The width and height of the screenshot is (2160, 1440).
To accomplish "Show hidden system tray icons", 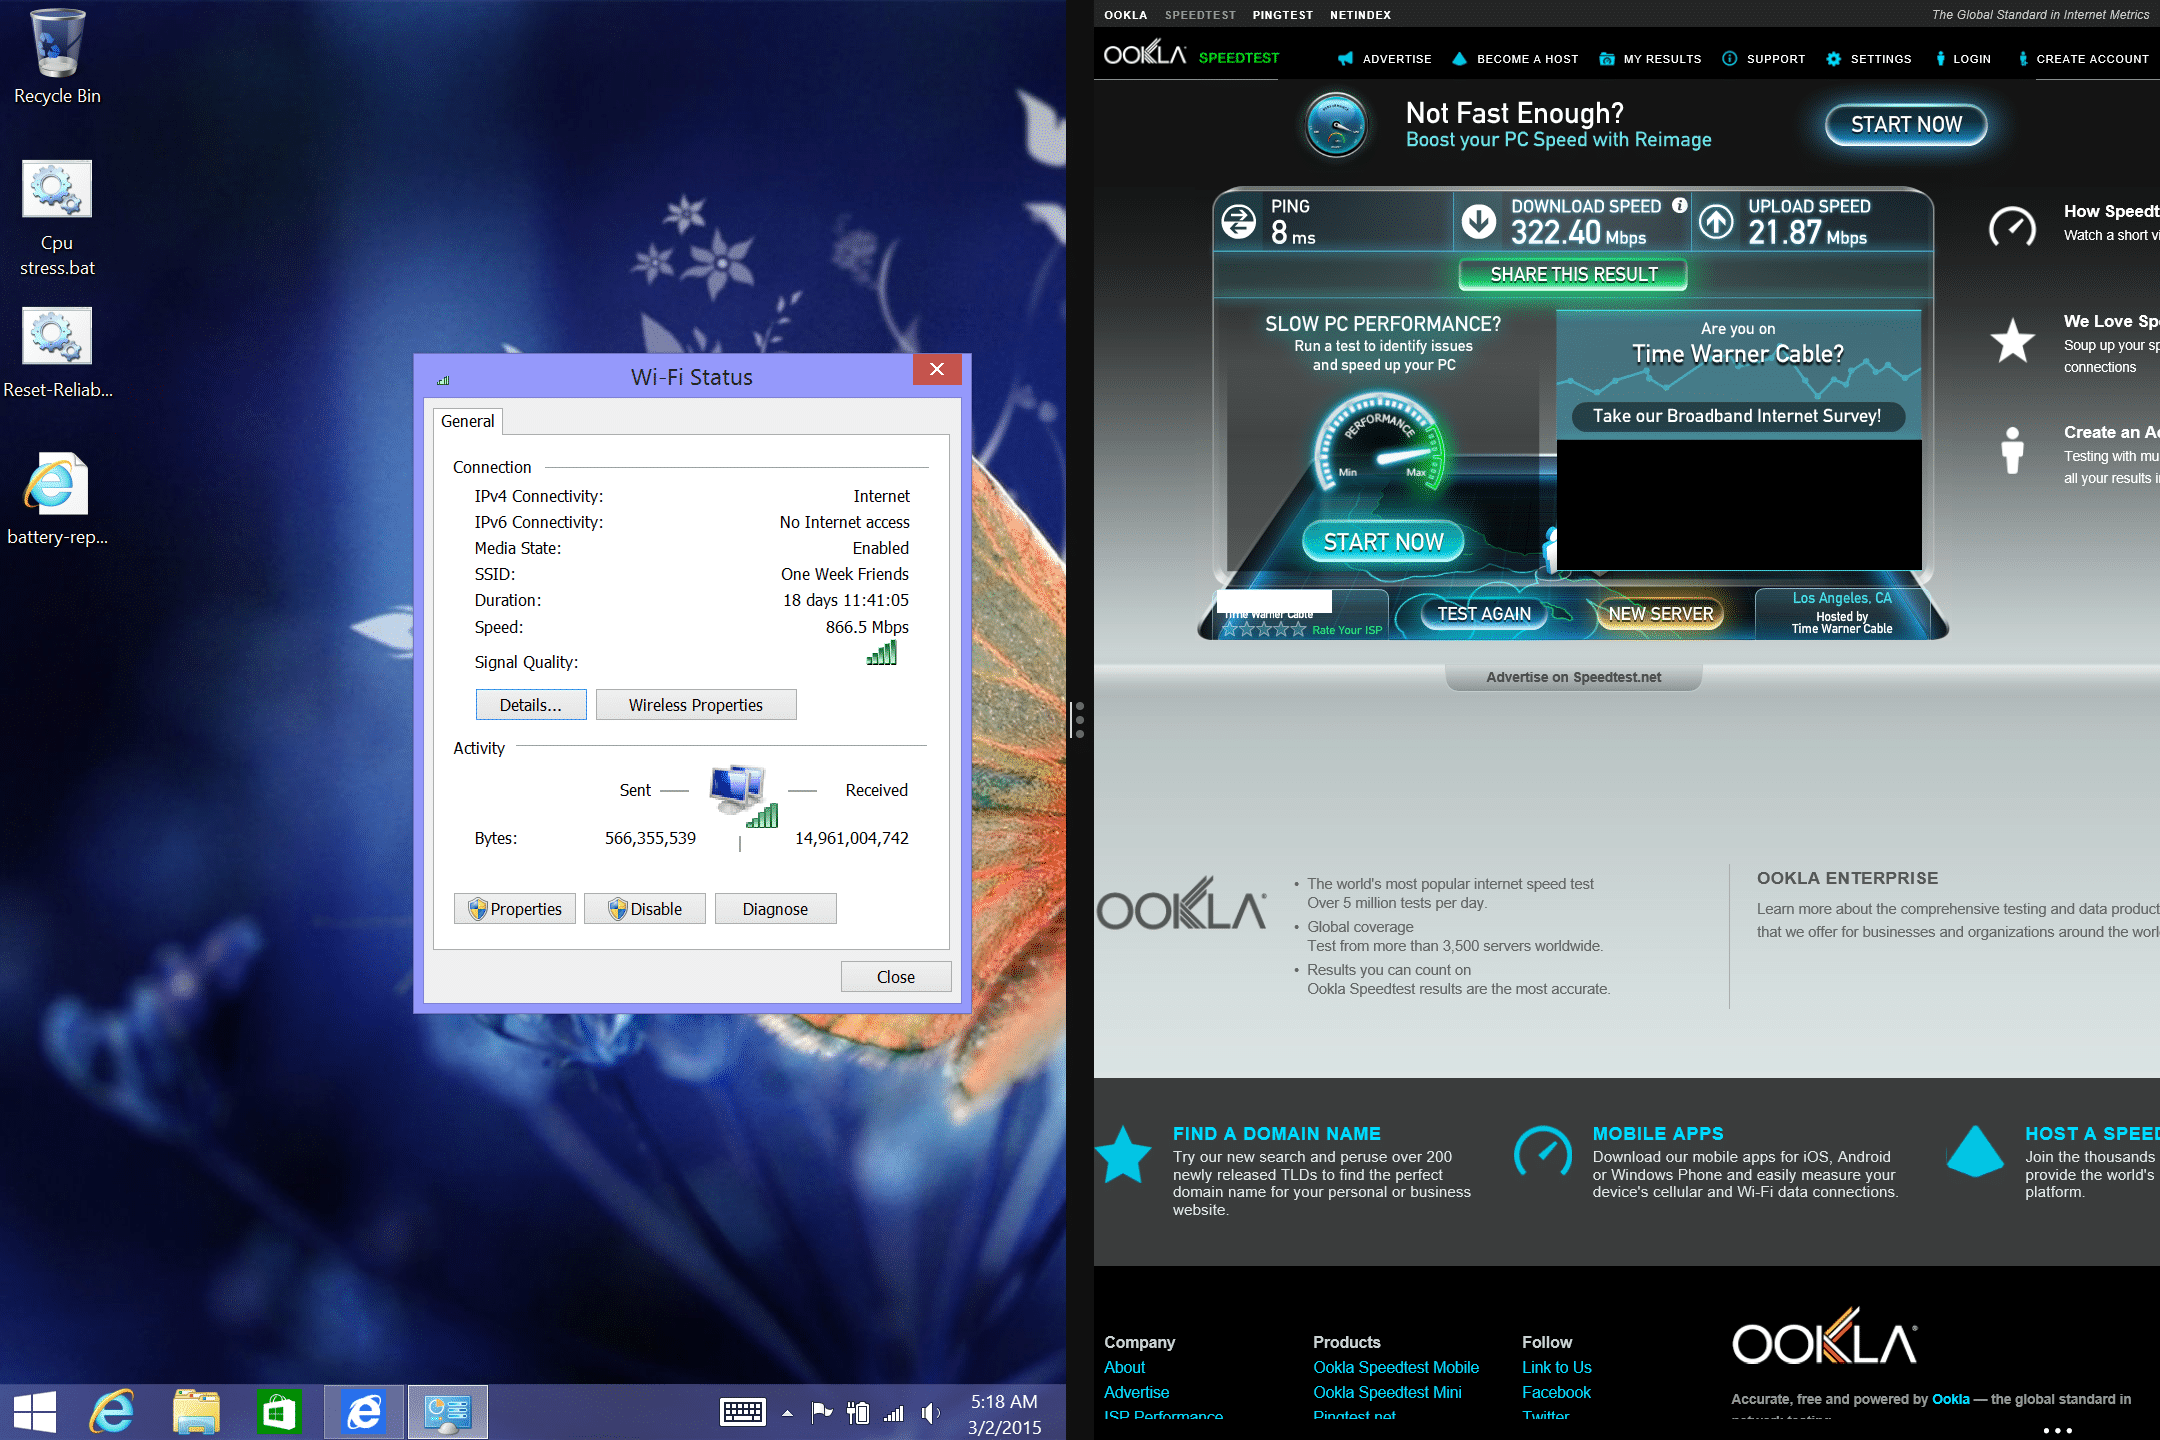I will 788,1413.
